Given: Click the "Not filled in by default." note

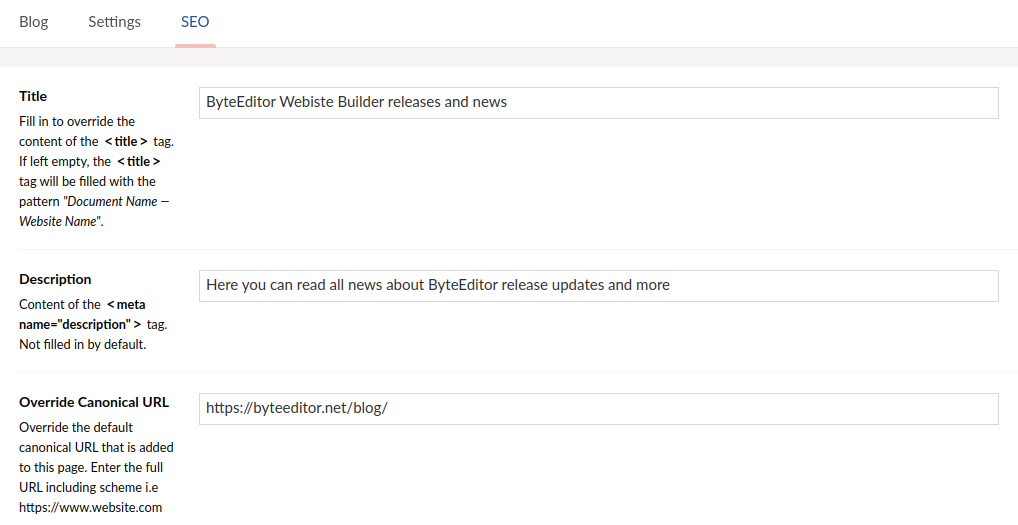Looking at the screenshot, I should tap(83, 345).
